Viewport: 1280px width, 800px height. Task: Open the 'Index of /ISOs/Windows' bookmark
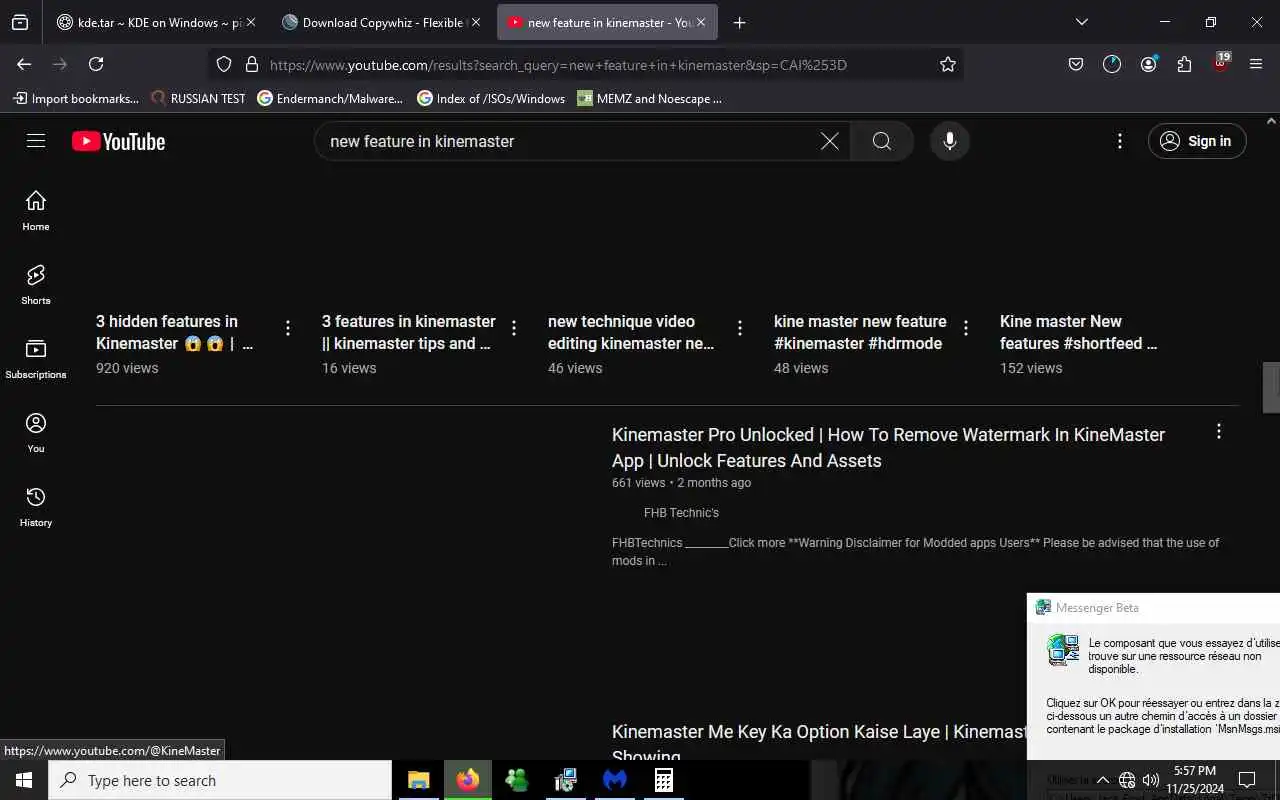pyautogui.click(x=491, y=98)
